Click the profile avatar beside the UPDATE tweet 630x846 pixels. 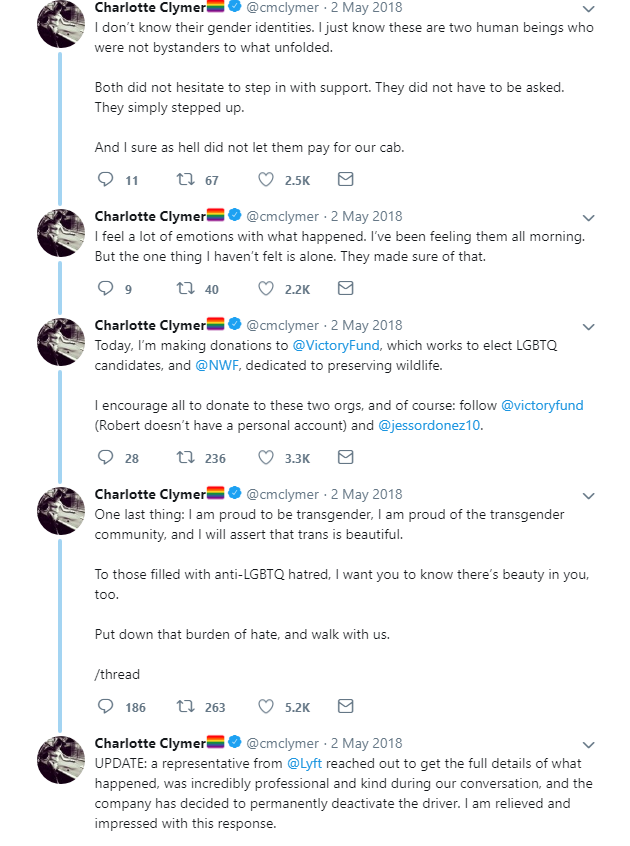[x=61, y=760]
